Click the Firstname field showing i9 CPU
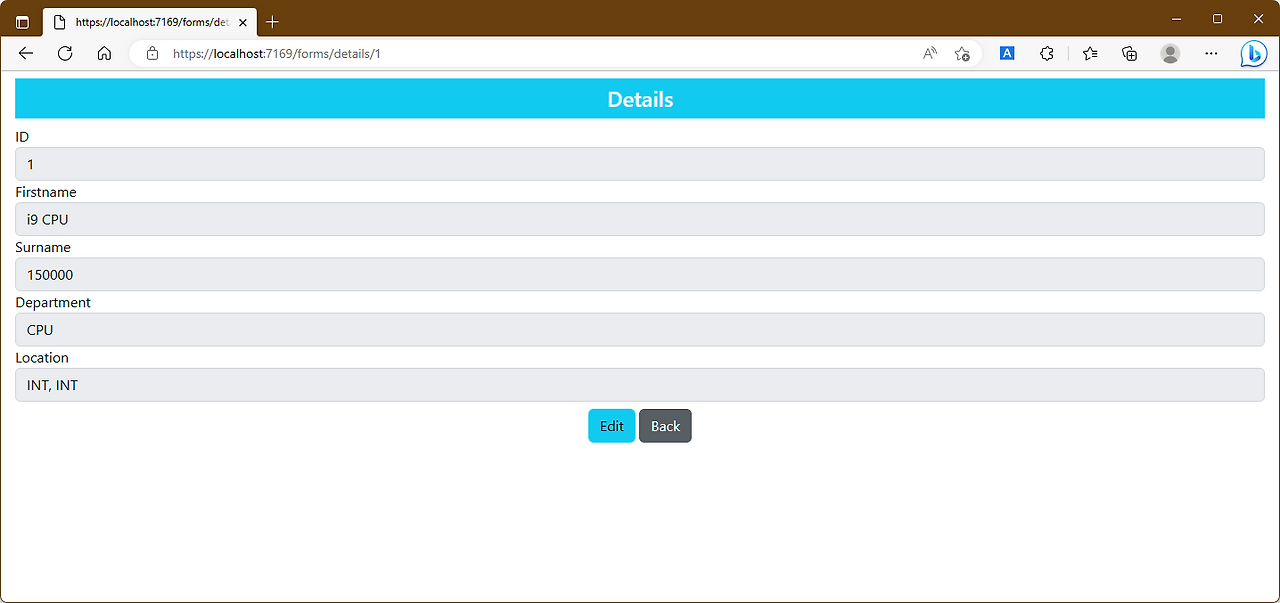This screenshot has height=603, width=1280. pyautogui.click(x=640, y=219)
